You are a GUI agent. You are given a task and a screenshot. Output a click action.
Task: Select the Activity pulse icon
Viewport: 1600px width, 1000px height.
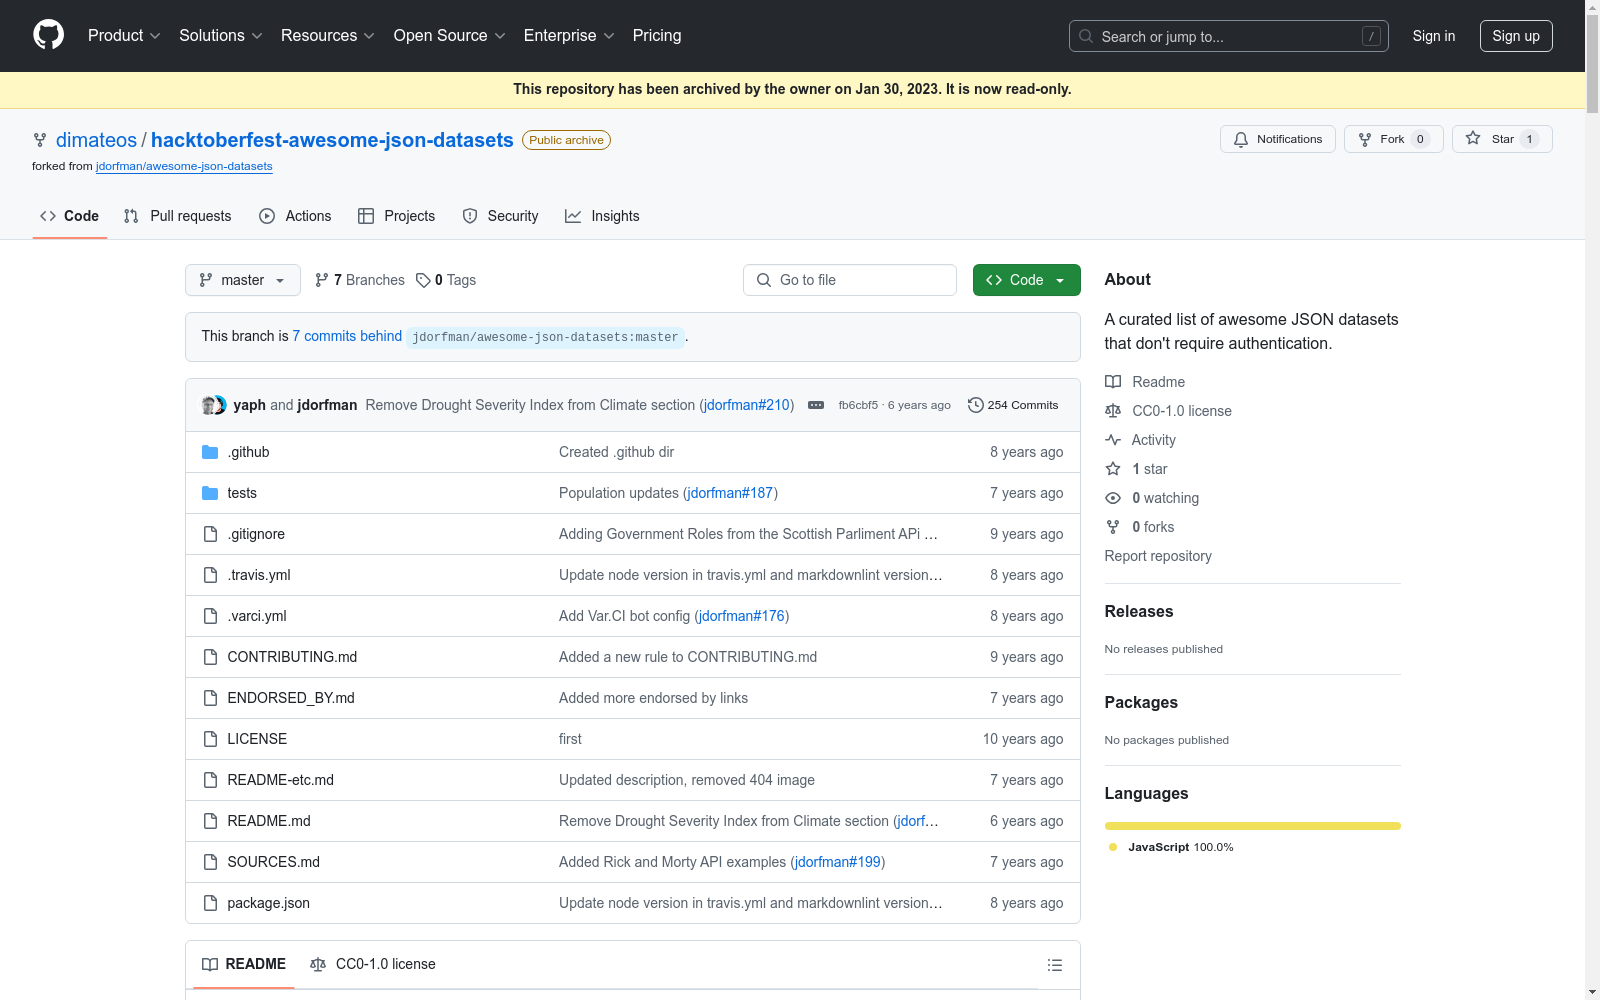coord(1113,440)
